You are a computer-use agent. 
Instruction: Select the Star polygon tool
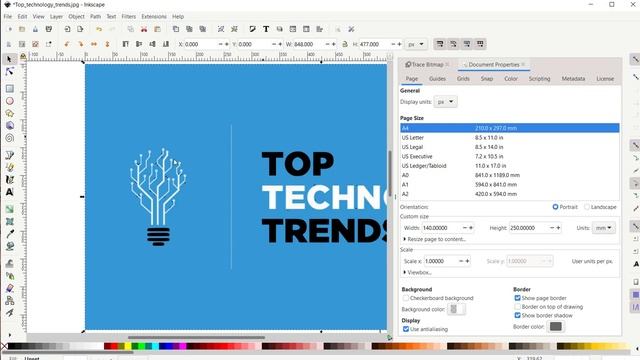point(9,113)
